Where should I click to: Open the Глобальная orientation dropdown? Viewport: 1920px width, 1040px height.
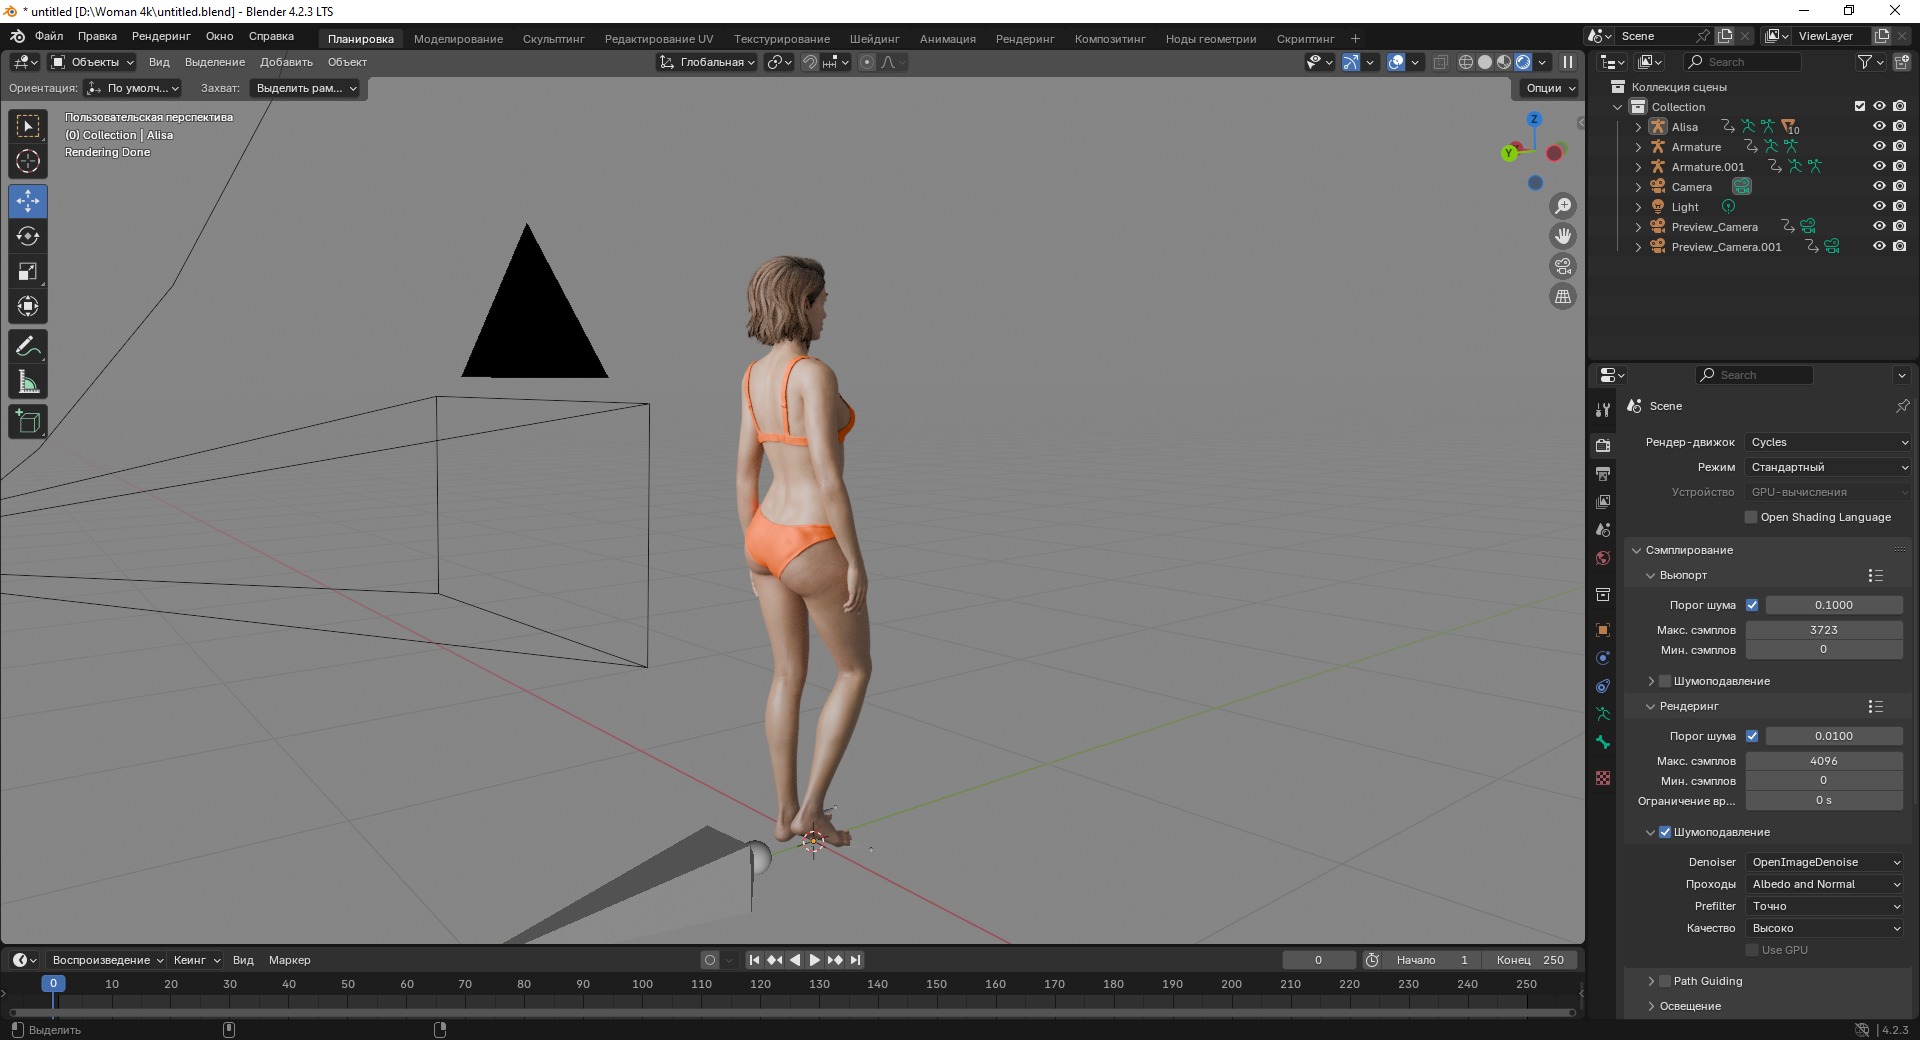click(x=706, y=62)
